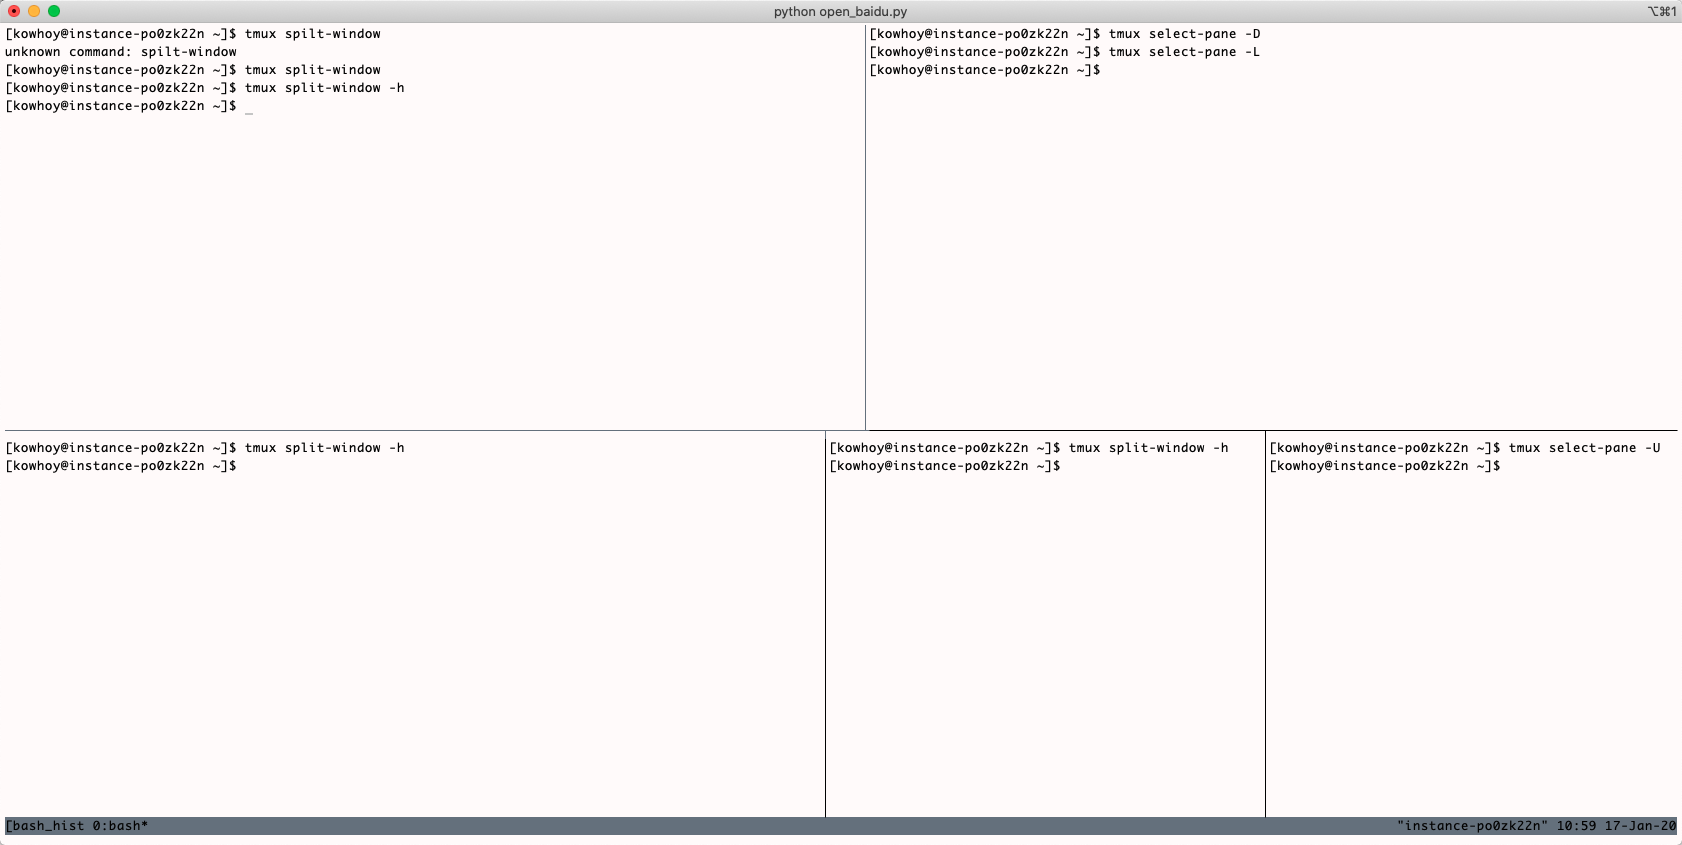Click the ⌥⌘1 shortcut indicator in title bar

[x=1661, y=12]
